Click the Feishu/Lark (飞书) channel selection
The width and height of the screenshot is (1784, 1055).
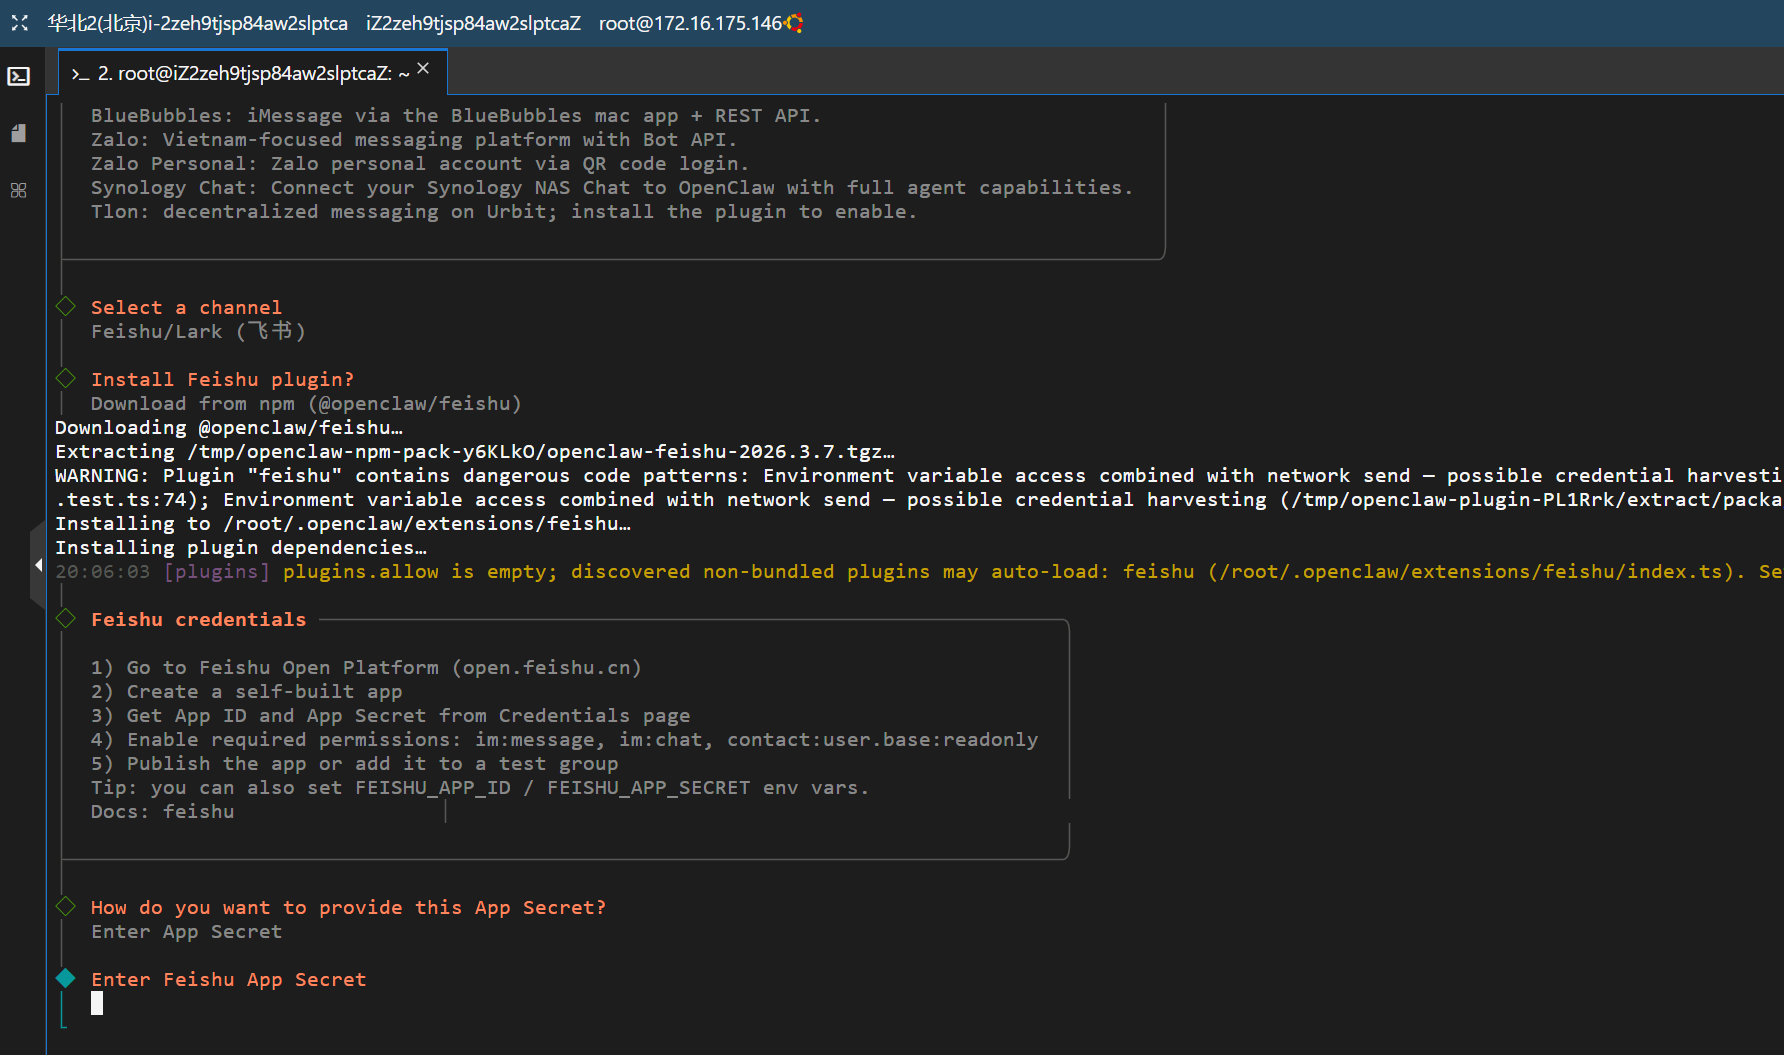click(198, 331)
